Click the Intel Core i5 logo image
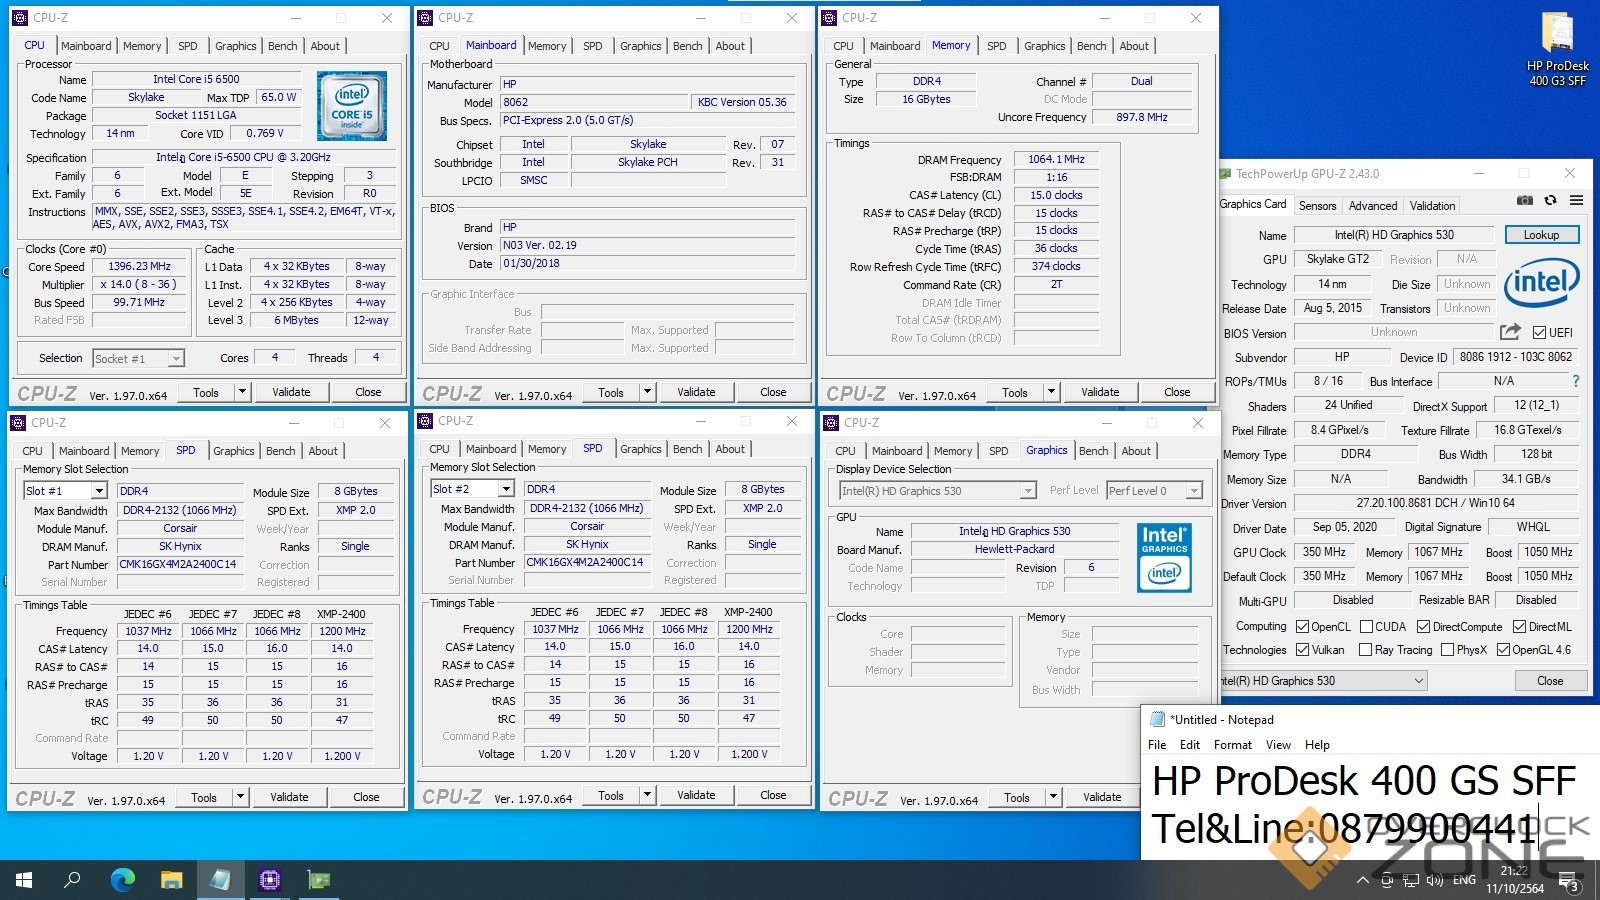Viewport: 1600px width, 900px height. pos(351,106)
